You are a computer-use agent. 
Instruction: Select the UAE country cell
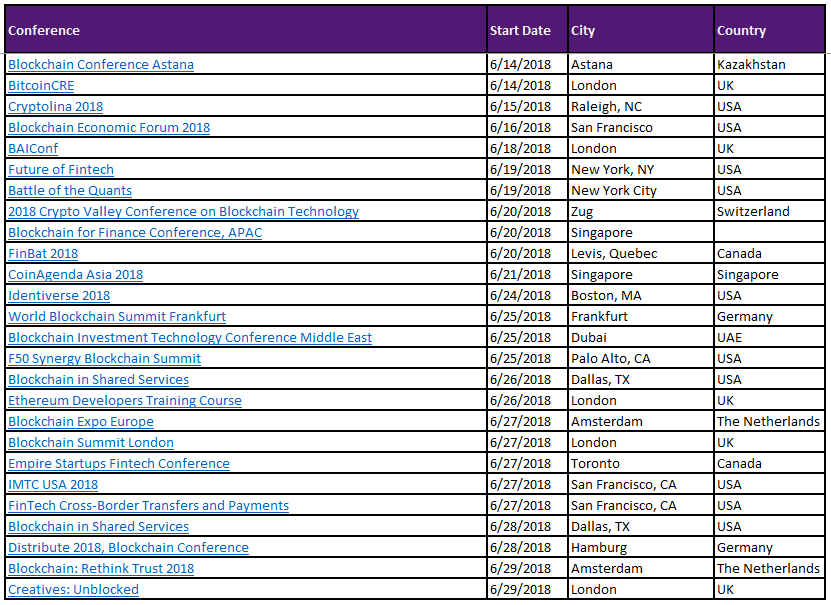770,338
